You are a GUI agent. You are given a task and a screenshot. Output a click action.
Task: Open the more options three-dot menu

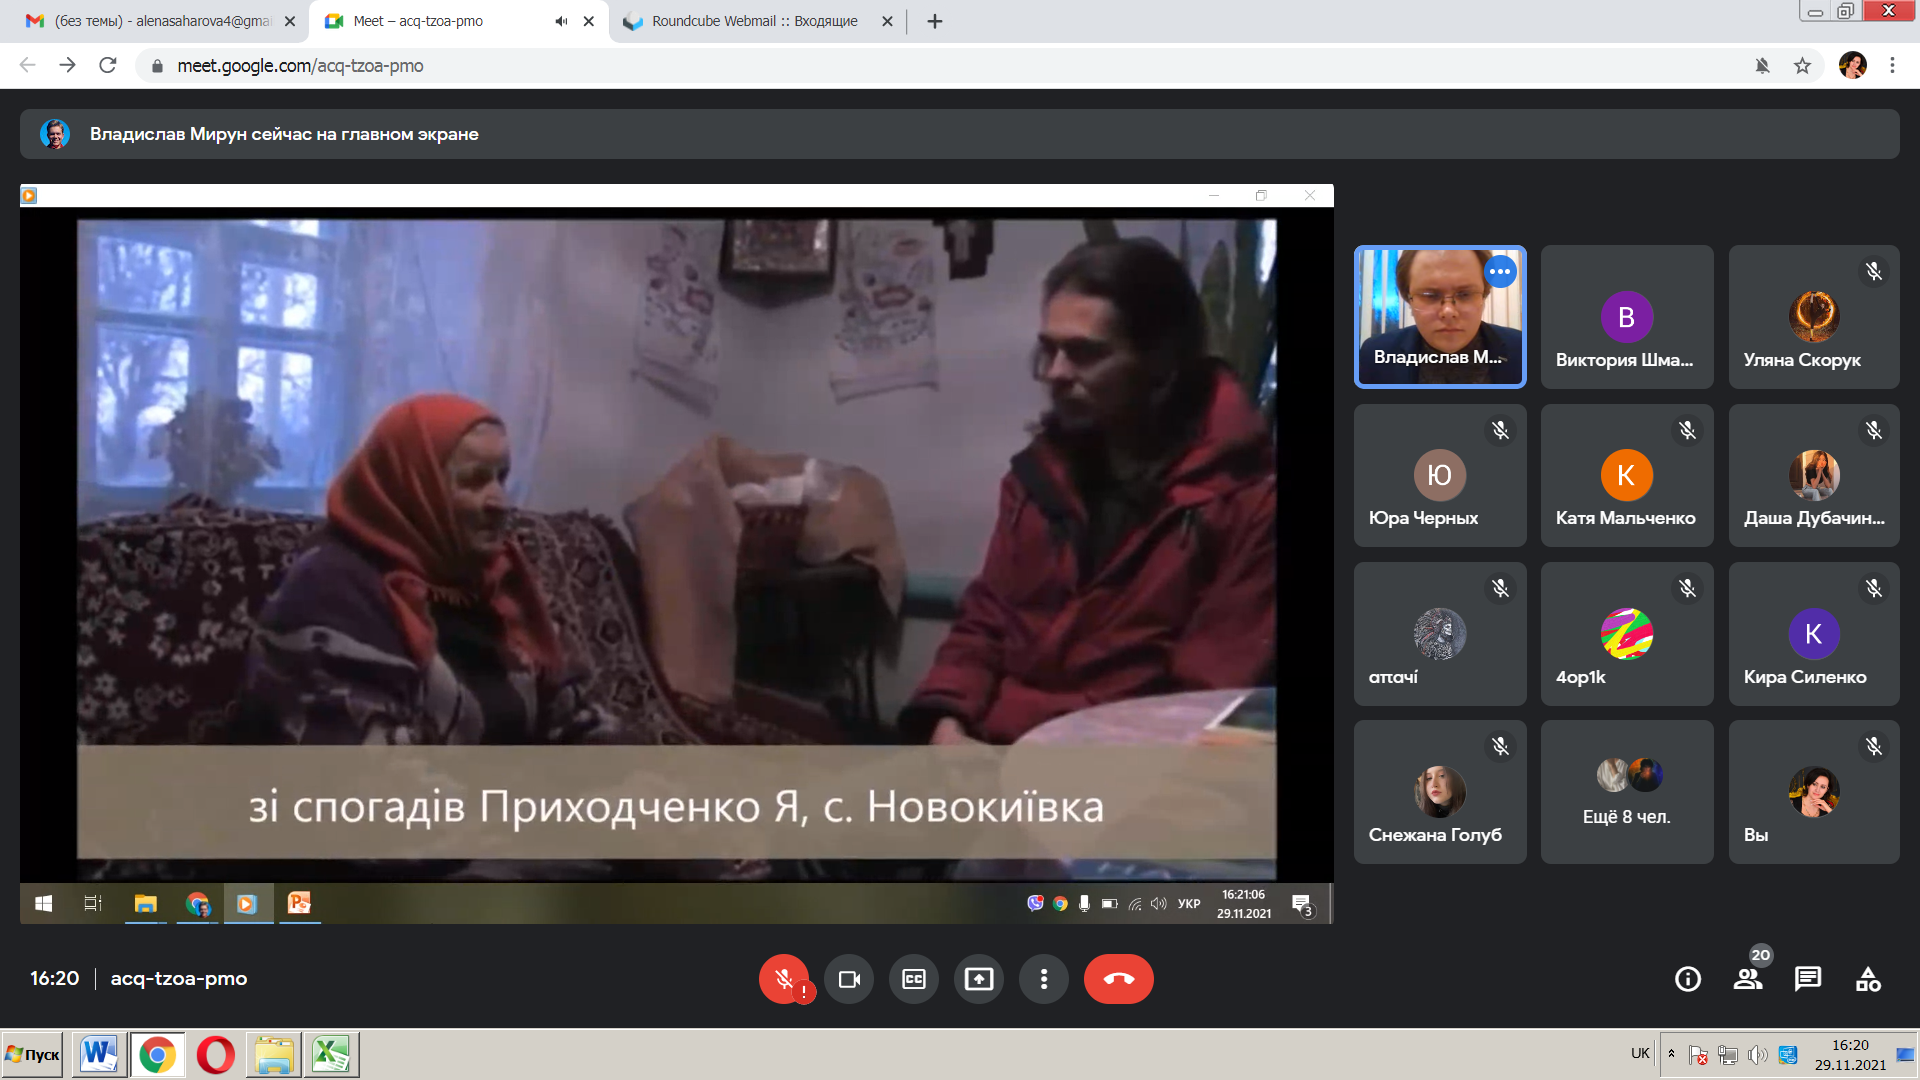click(x=1044, y=979)
